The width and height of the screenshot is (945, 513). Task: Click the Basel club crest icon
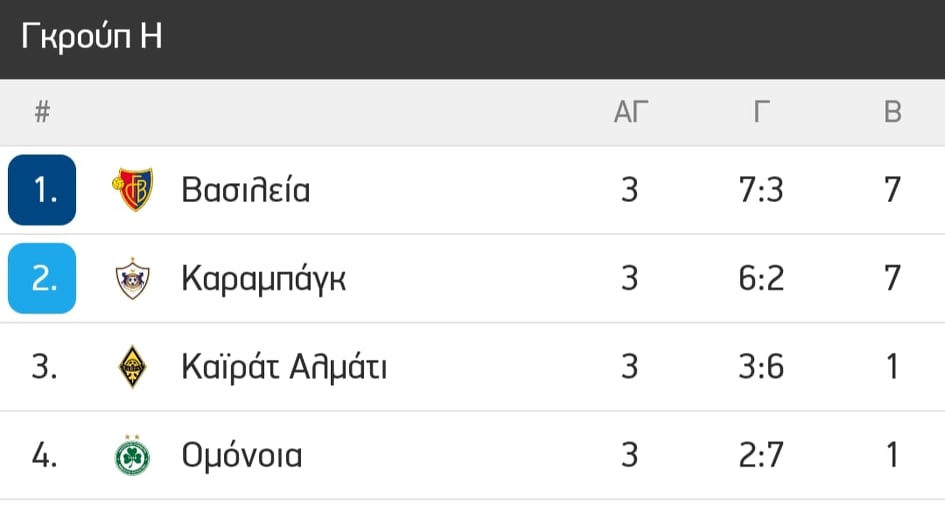pos(133,190)
